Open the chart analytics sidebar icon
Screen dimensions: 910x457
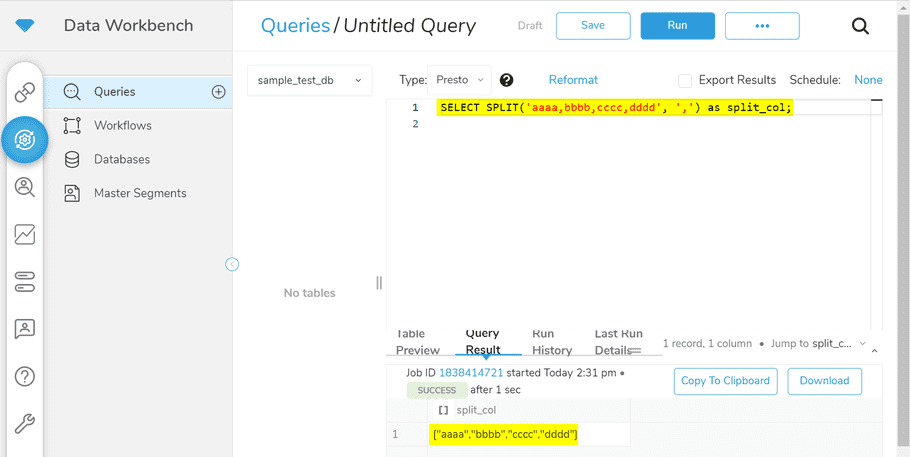tap(24, 235)
